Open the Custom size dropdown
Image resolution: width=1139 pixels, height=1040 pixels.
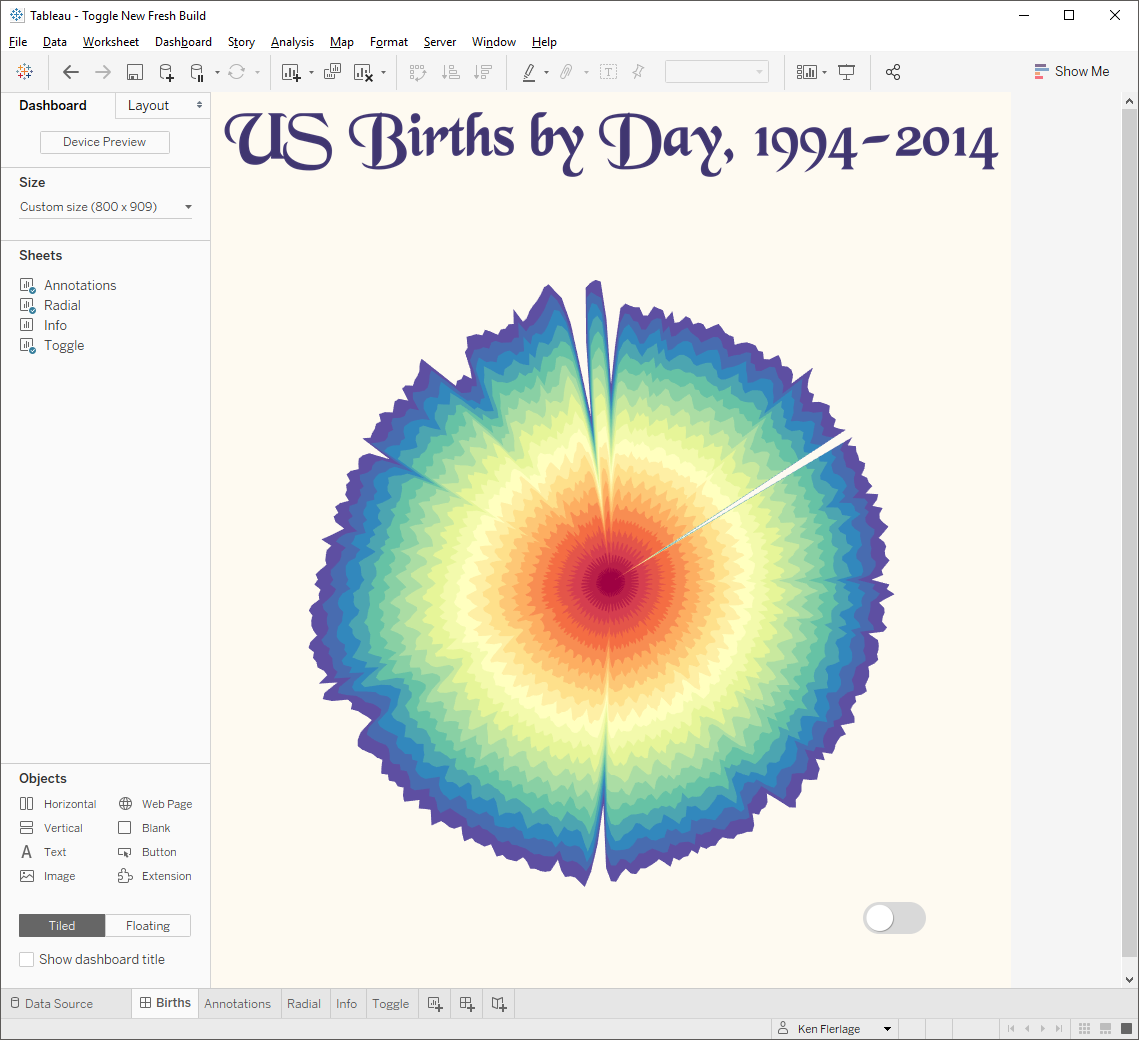(x=105, y=207)
